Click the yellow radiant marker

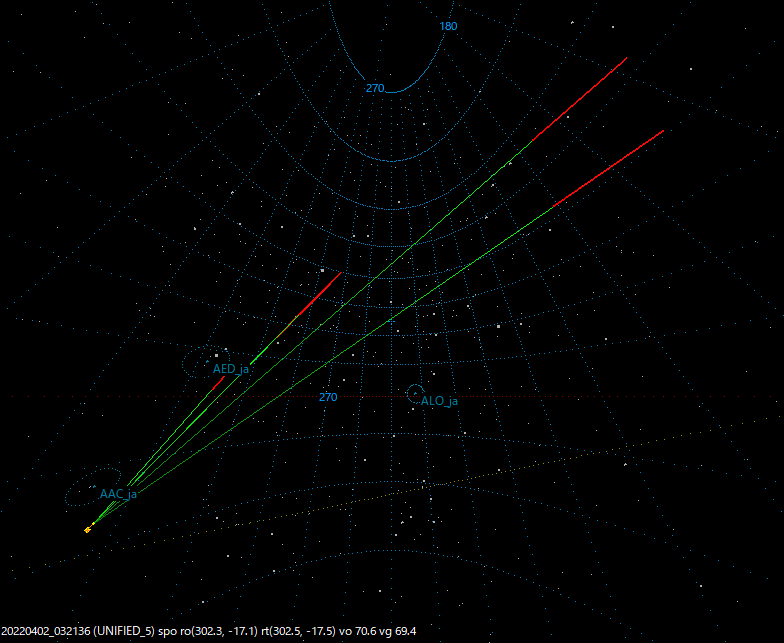[x=88, y=530]
